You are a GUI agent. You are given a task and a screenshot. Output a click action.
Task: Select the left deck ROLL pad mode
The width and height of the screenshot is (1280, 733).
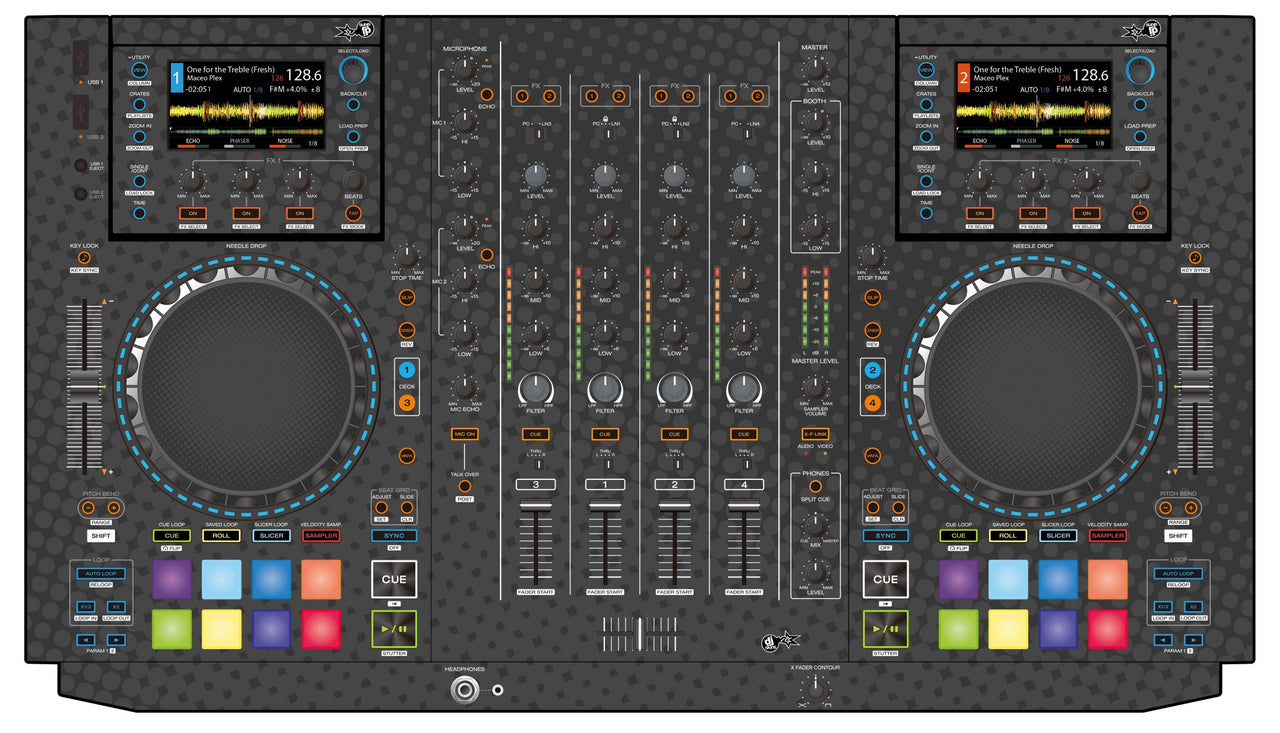click(221, 535)
